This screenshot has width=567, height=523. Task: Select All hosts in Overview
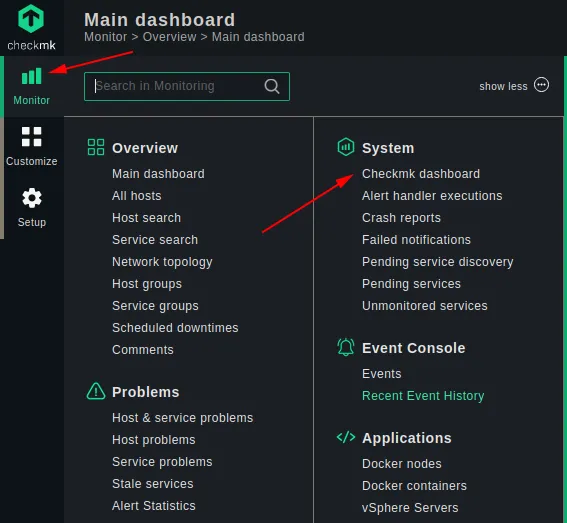point(137,196)
